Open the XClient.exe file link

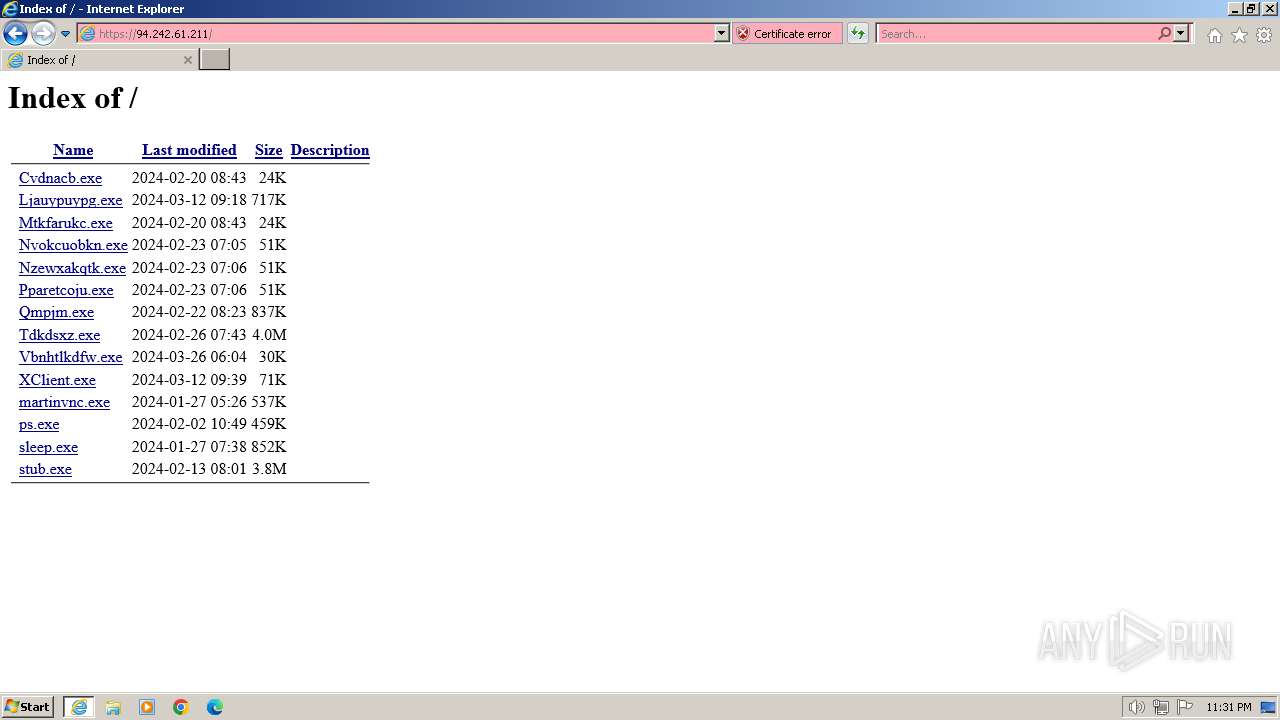pos(57,380)
